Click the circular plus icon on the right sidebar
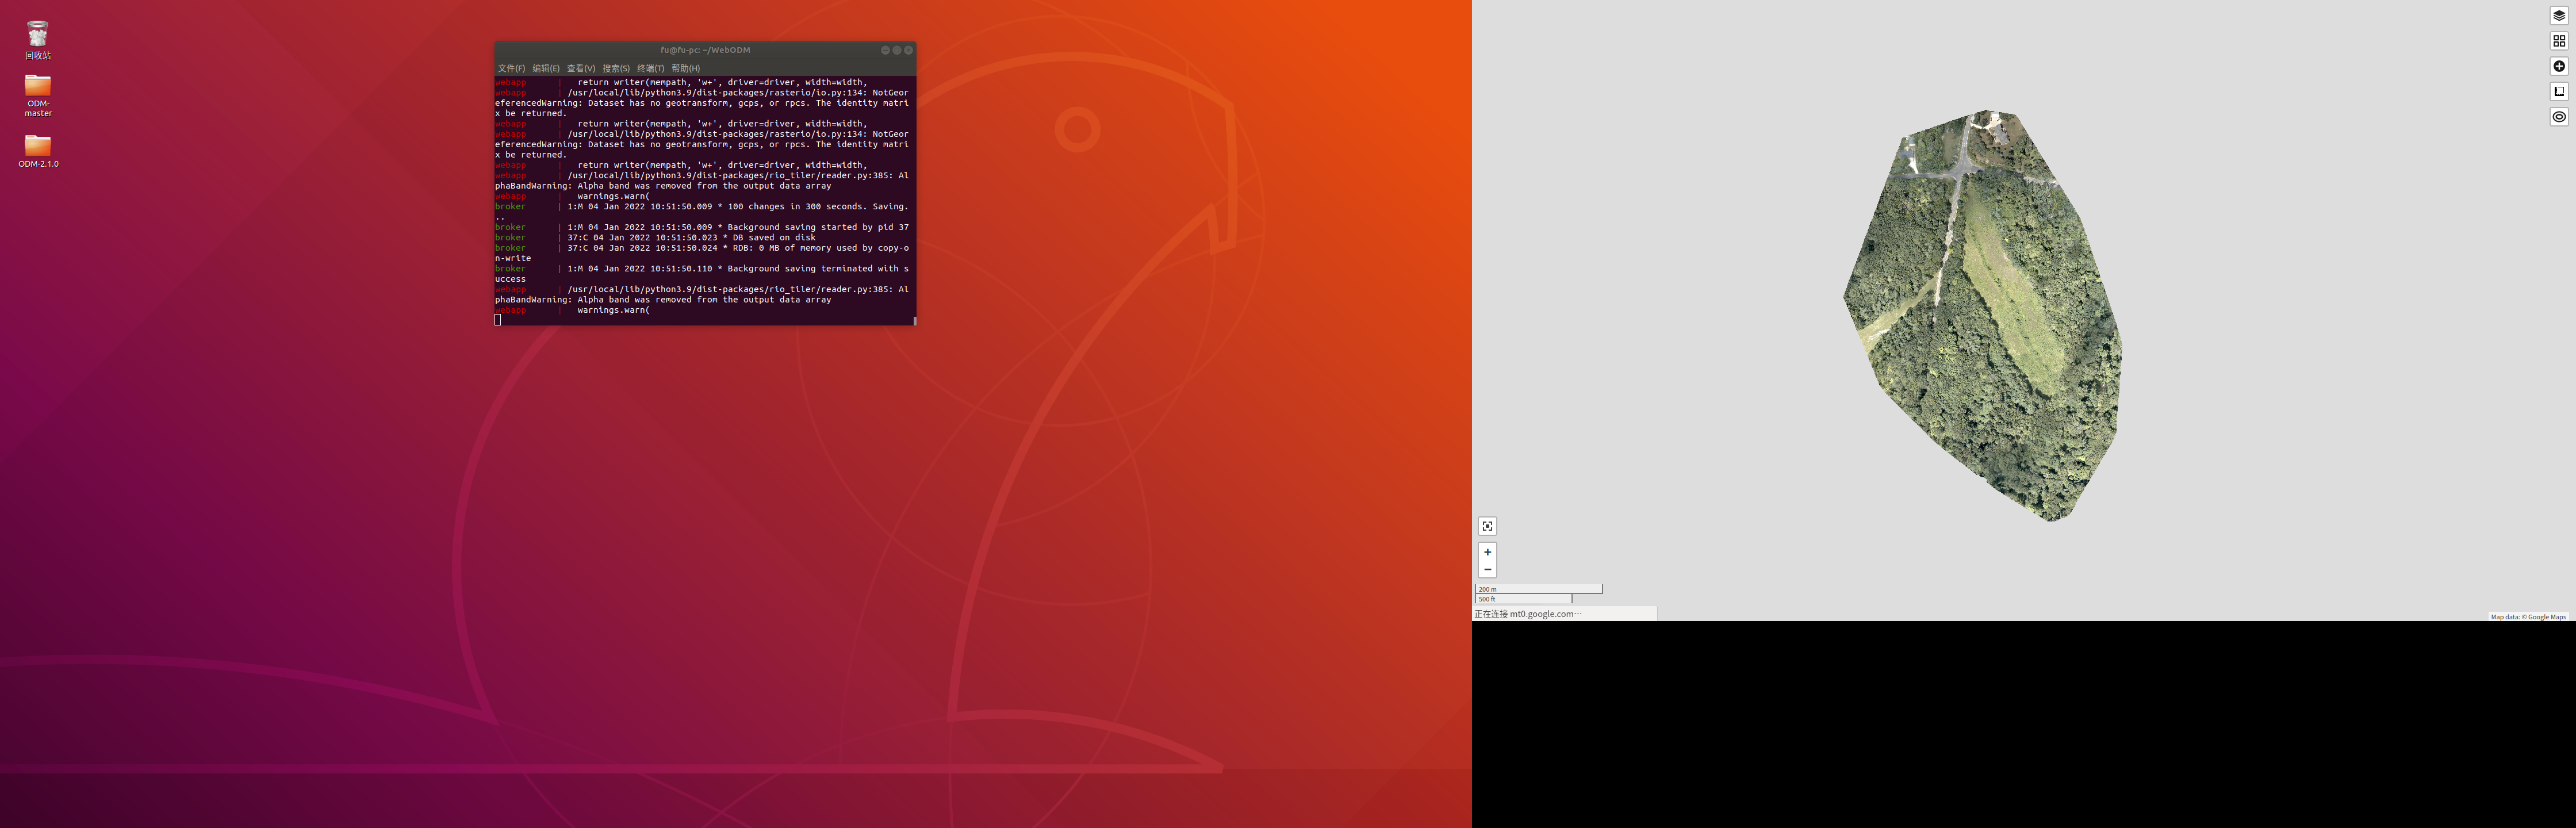This screenshot has width=2576, height=828. (2560, 65)
